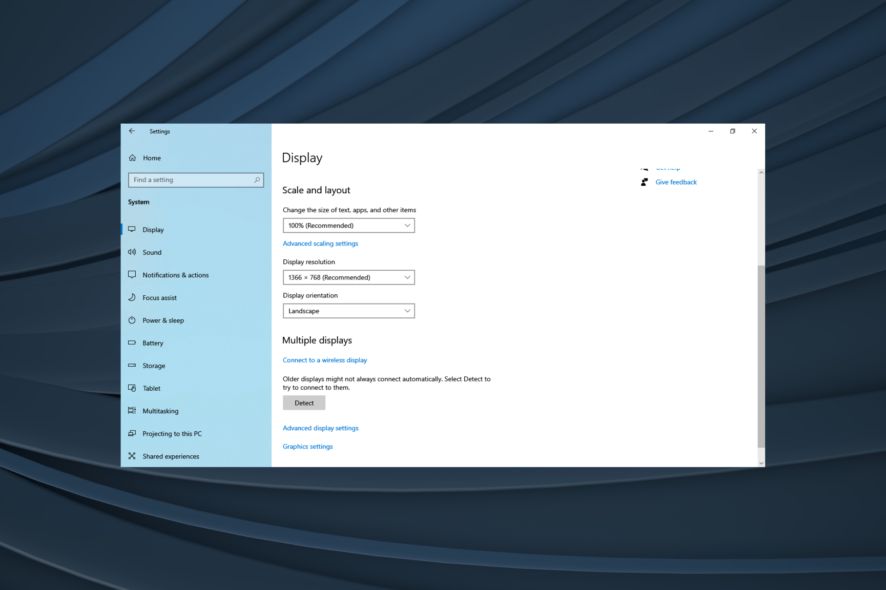Select the Battery icon in sidebar
Image resolution: width=886 pixels, height=590 pixels.
pos(132,343)
